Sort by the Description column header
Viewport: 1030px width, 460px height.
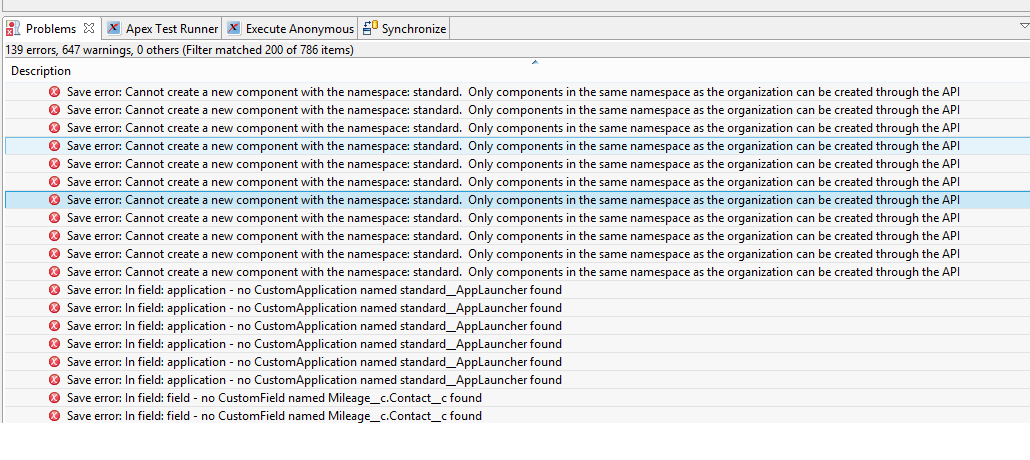point(41,71)
